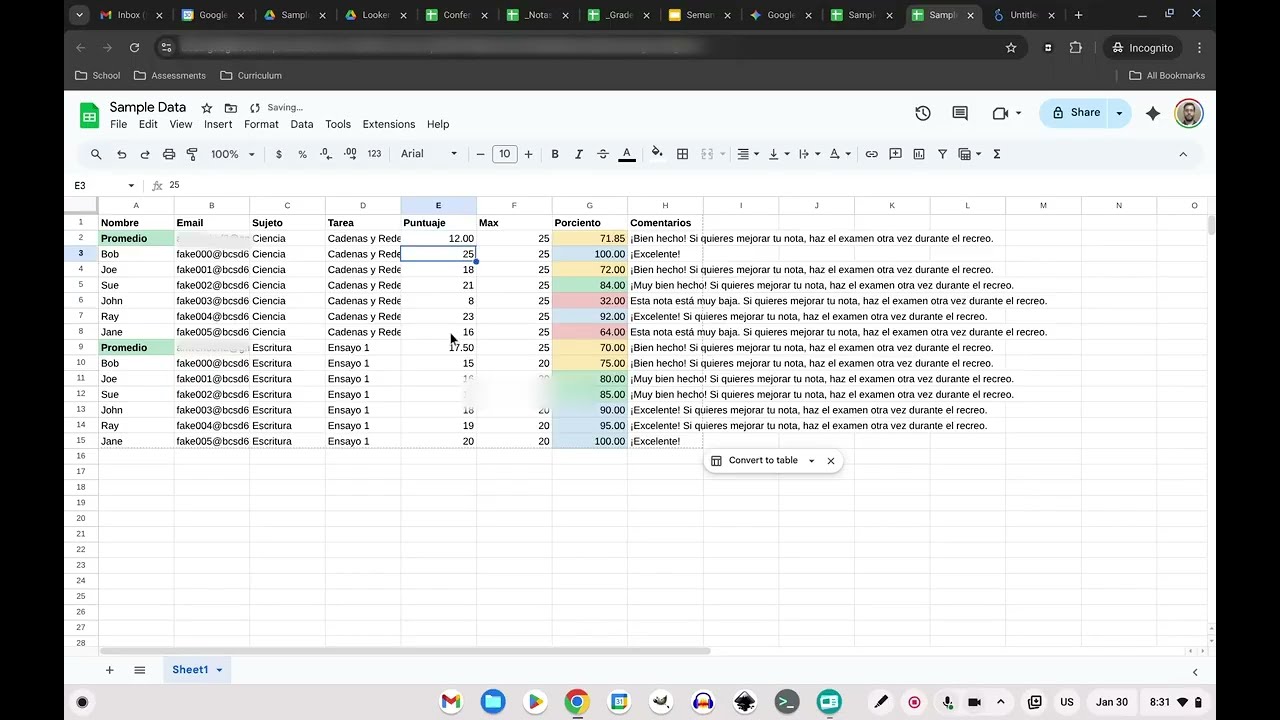Open Google account avatar
Screen dimensions: 1280x720
tap(1189, 113)
